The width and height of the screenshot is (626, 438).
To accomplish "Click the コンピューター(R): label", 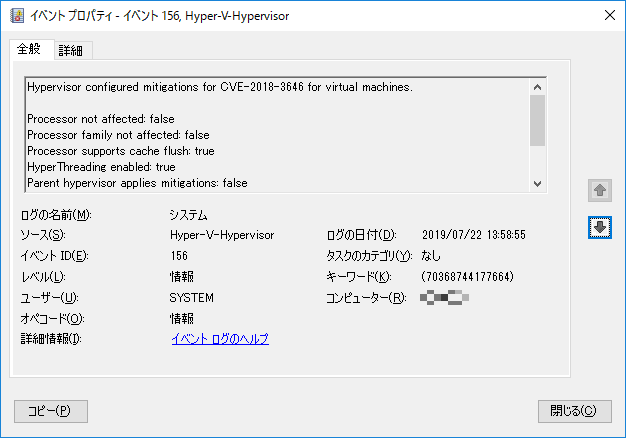I will (x=366, y=298).
